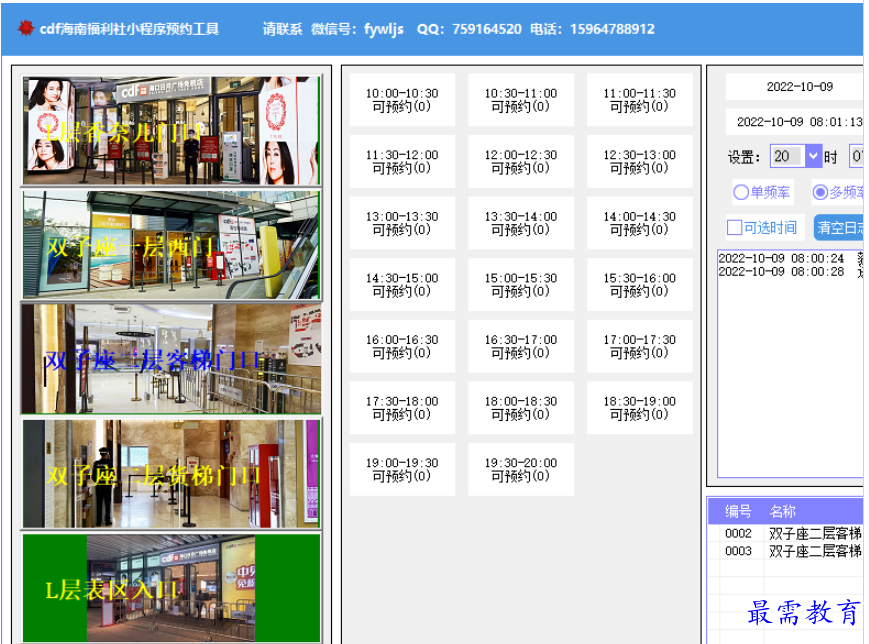Choose the 12:00-12:30 time slot
This screenshot has width=869, height=644.
click(520, 161)
